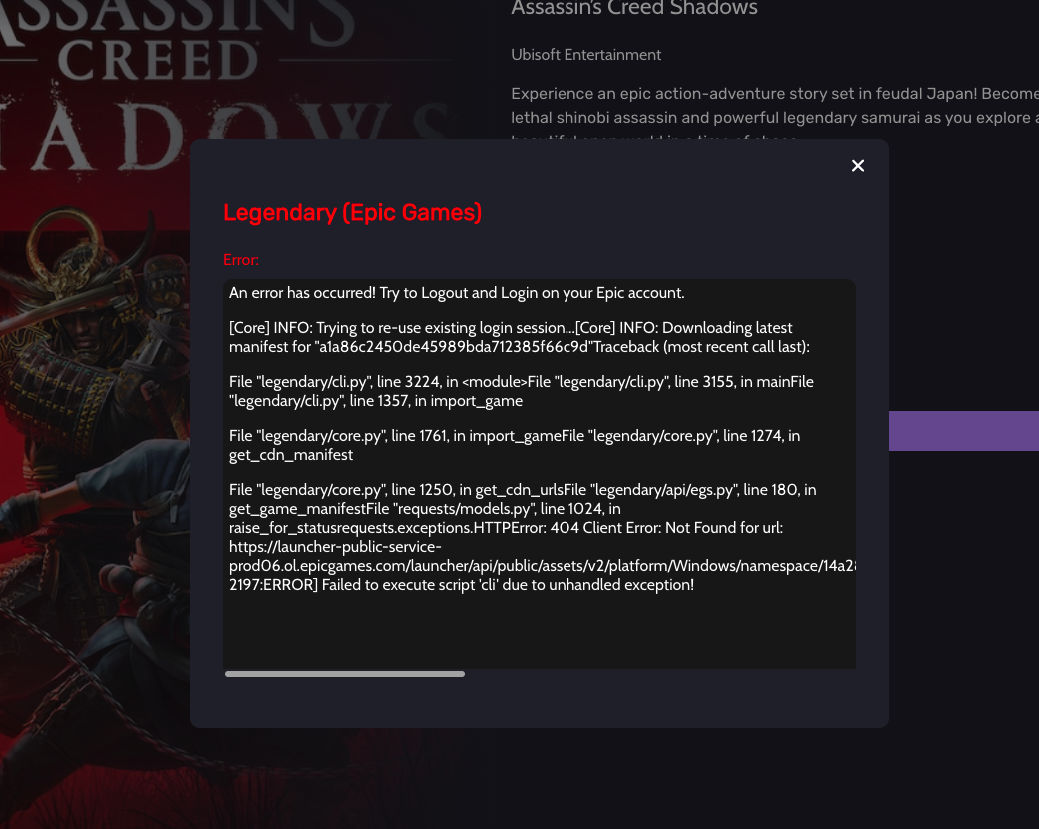
Task: Click the purple button behind dialog
Action: [963, 431]
